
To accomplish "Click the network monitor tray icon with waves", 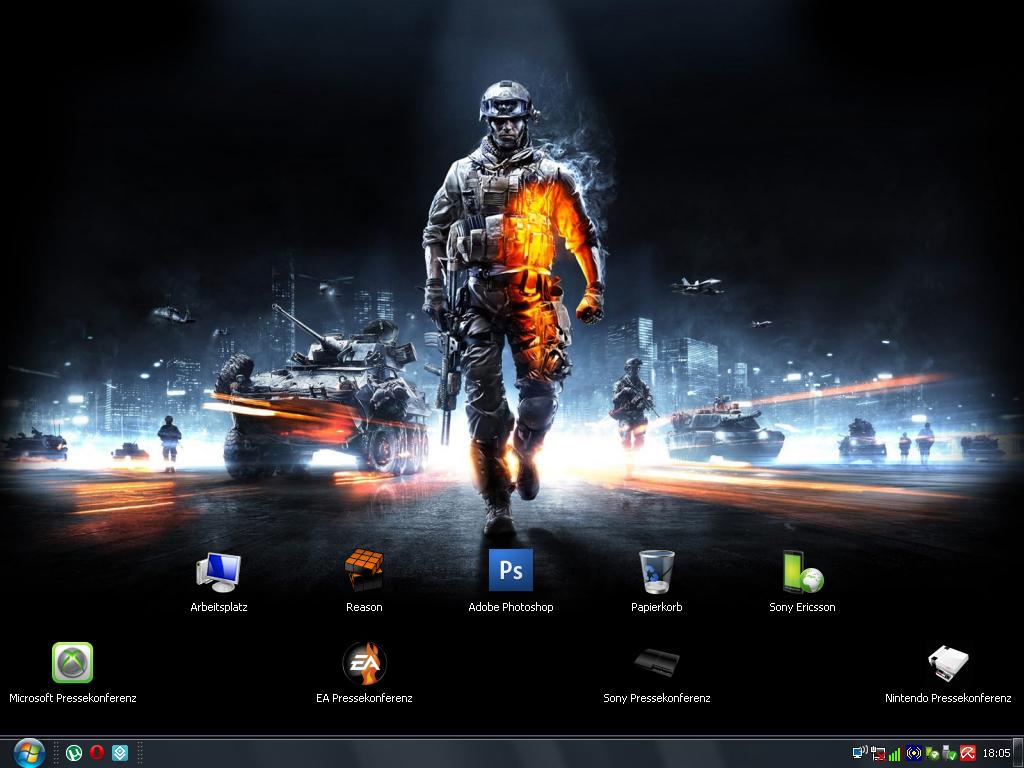I will [860, 753].
